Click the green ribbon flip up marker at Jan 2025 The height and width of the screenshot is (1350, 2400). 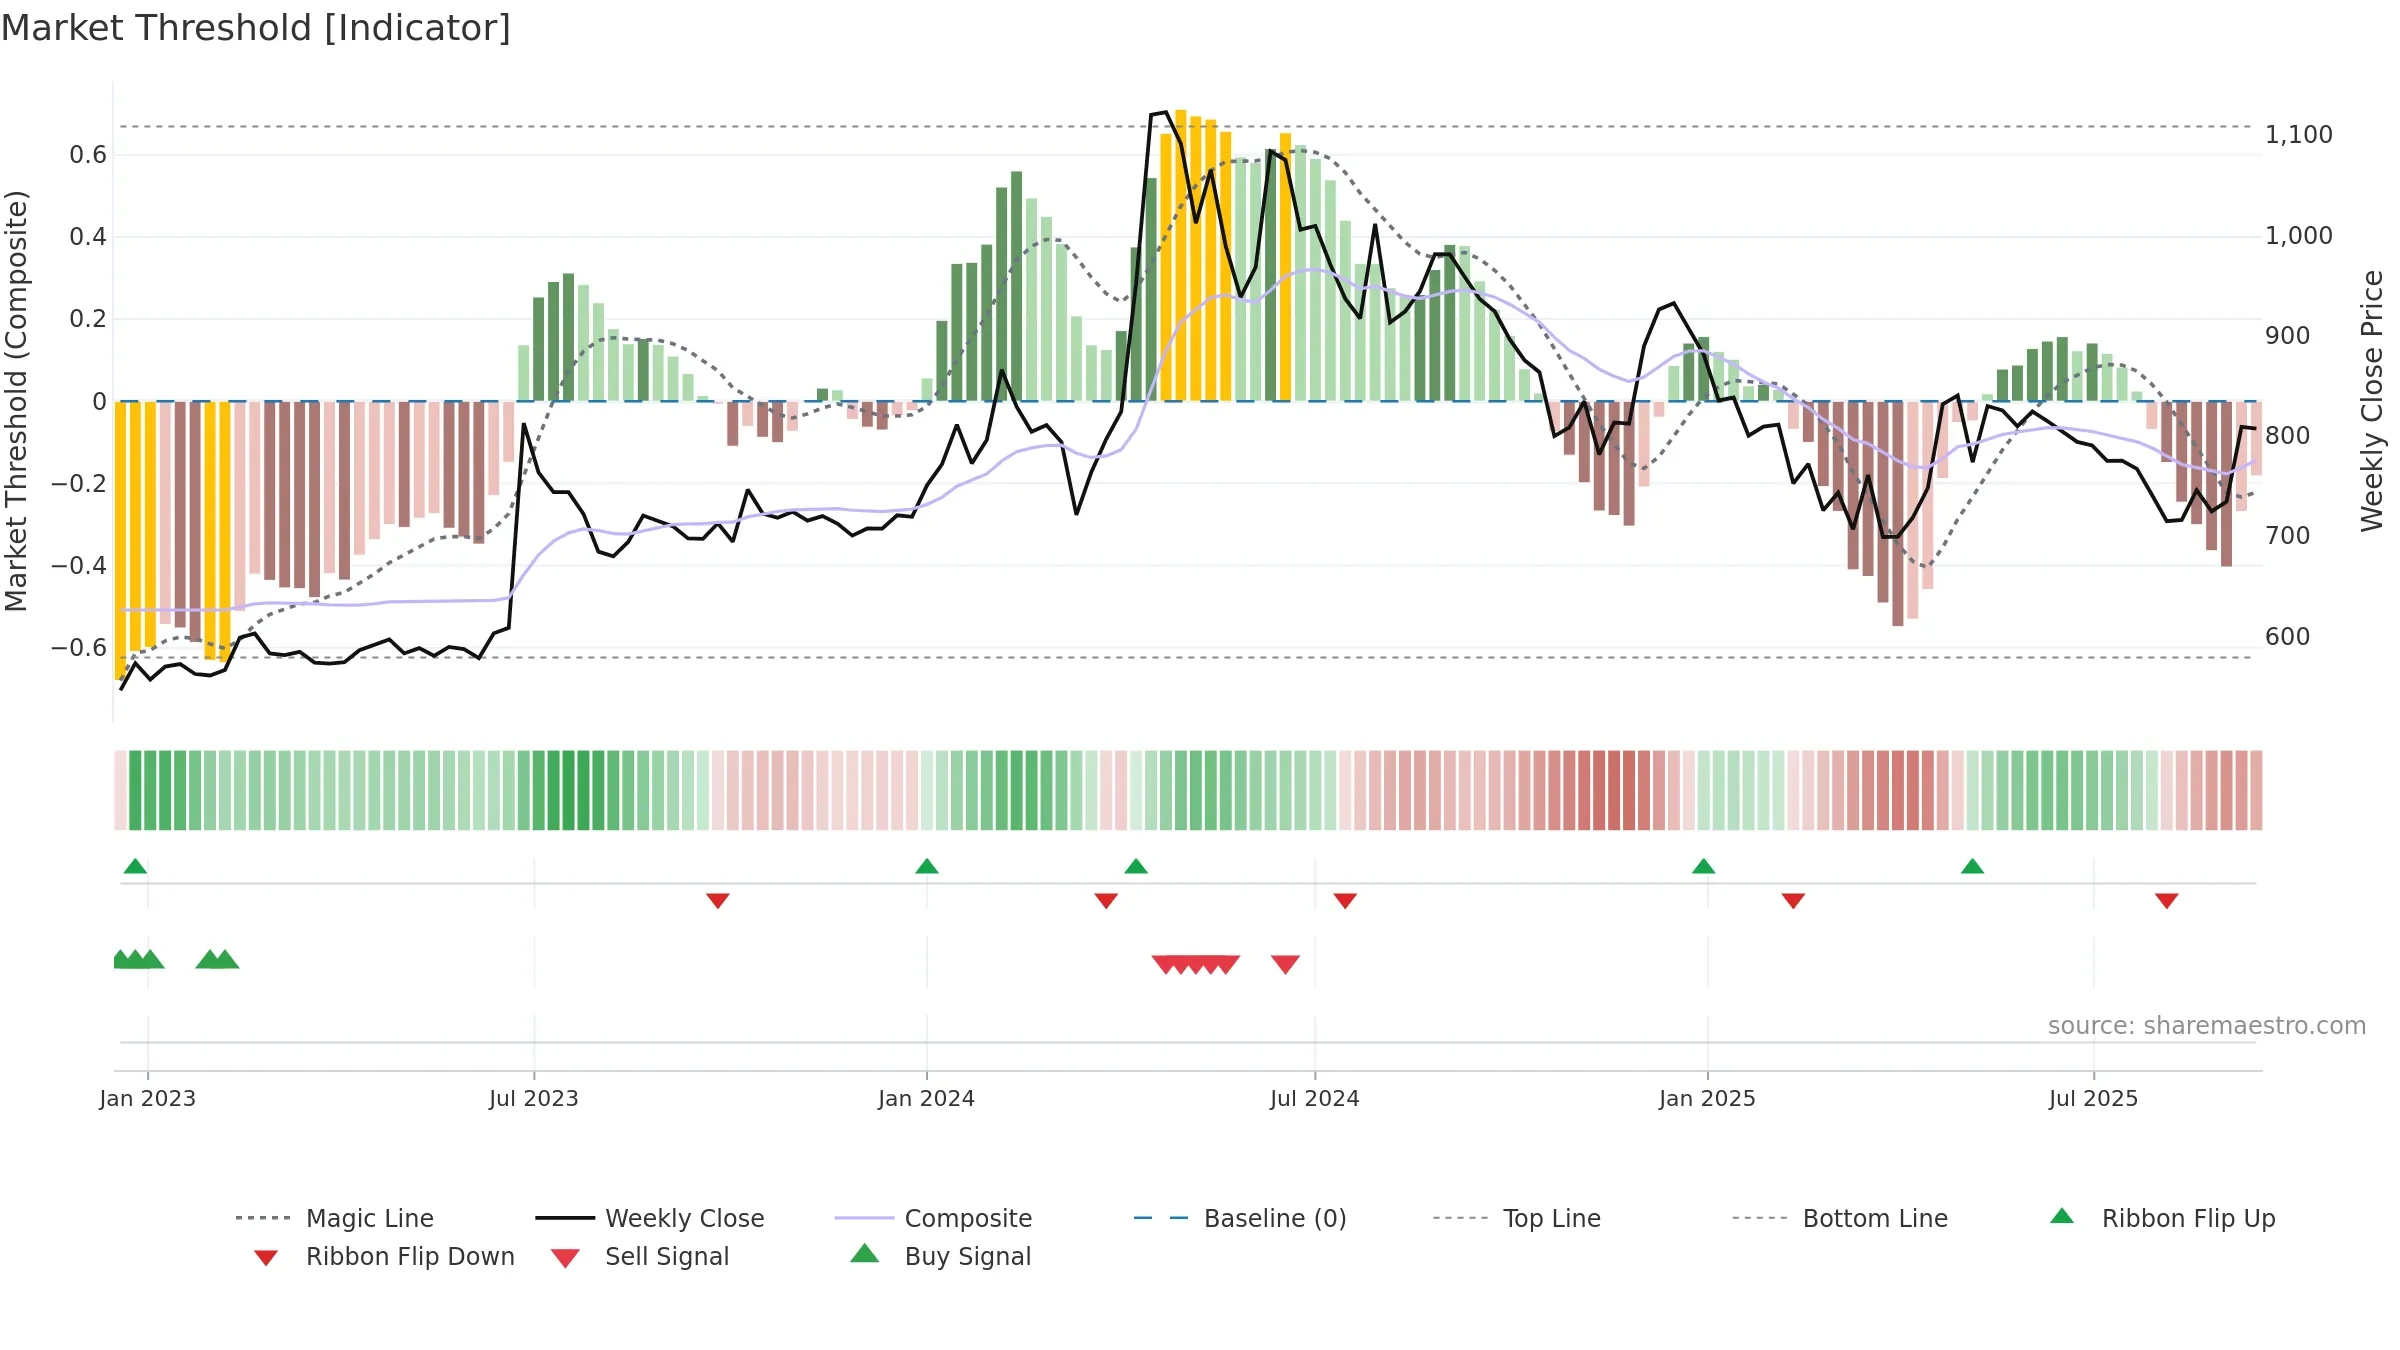tap(1704, 866)
